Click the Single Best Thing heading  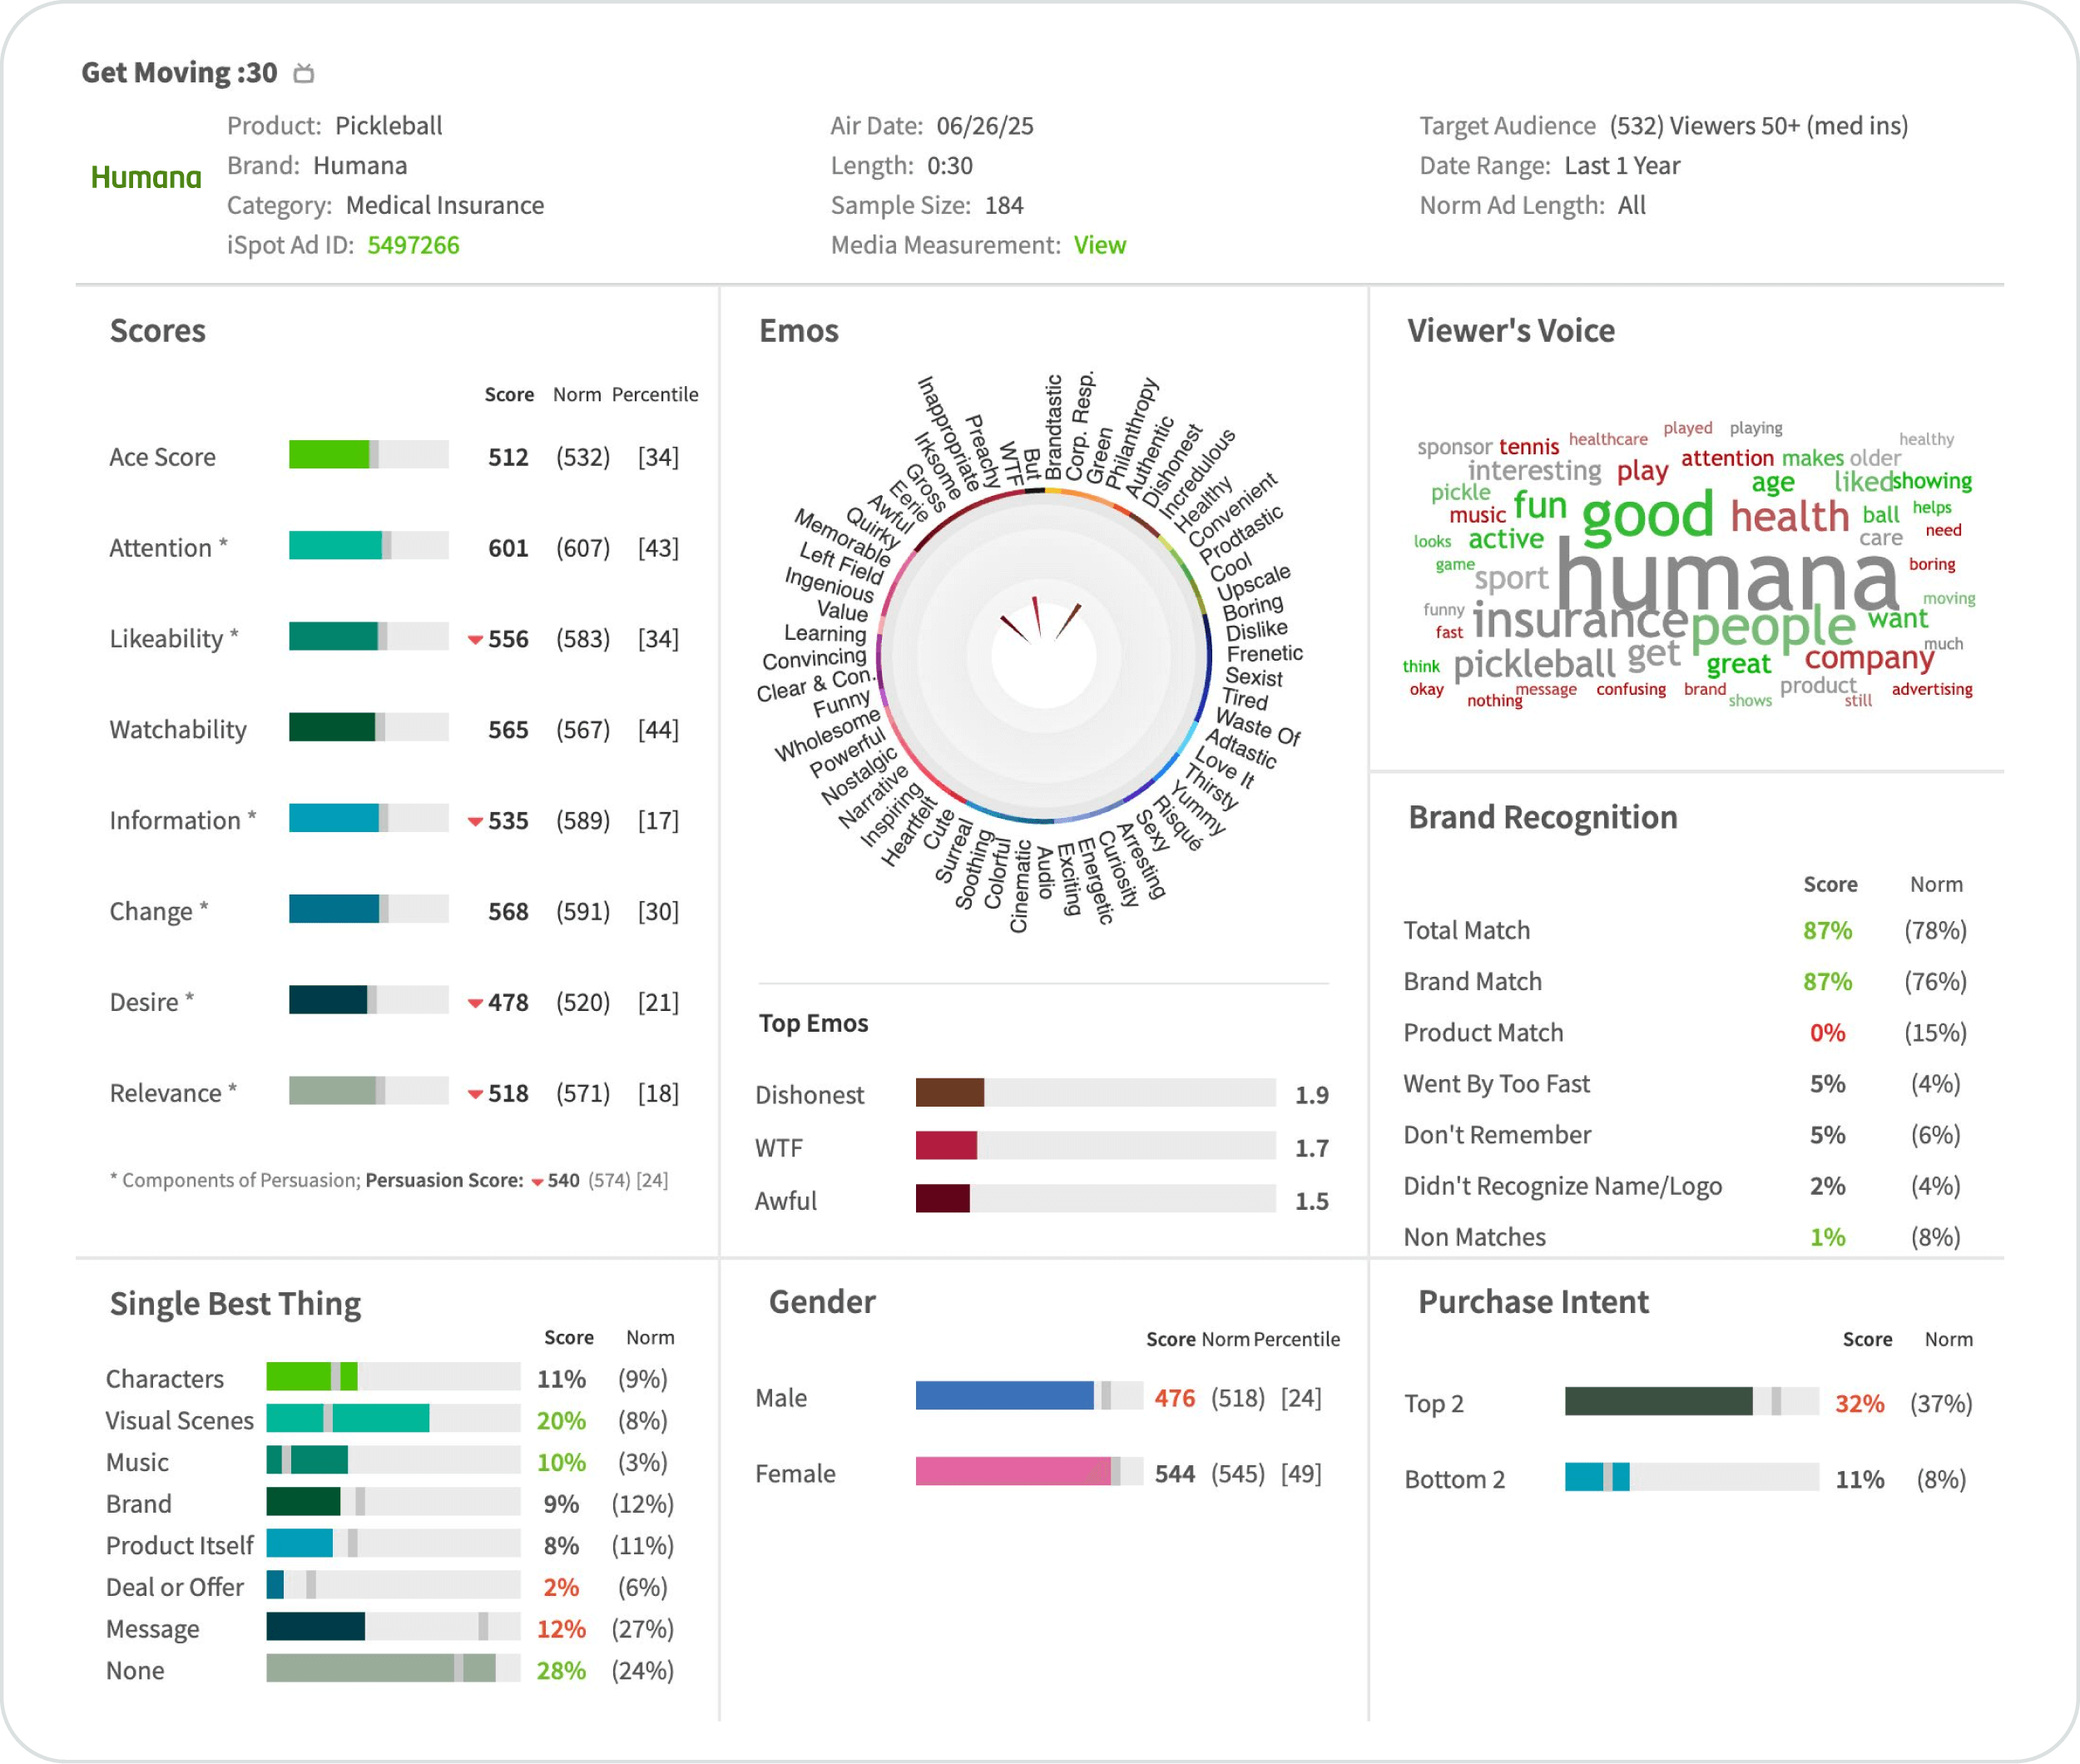[235, 1304]
